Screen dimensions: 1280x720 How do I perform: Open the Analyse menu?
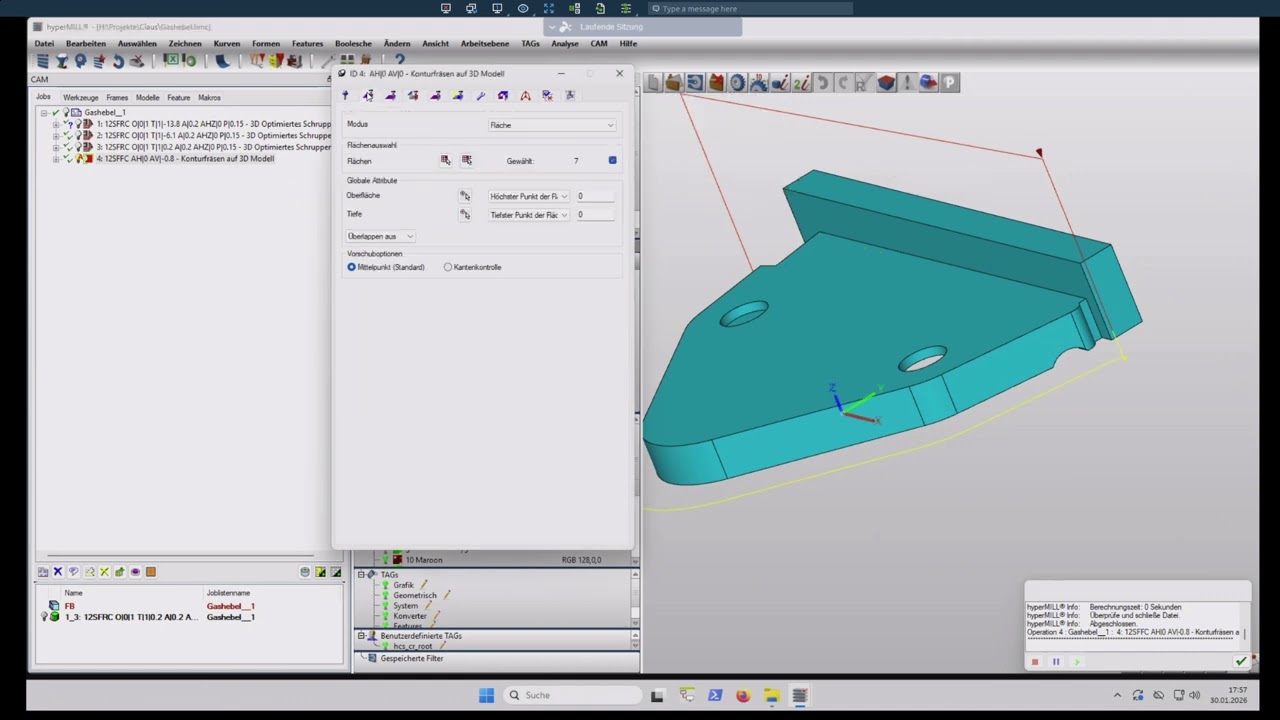(565, 44)
